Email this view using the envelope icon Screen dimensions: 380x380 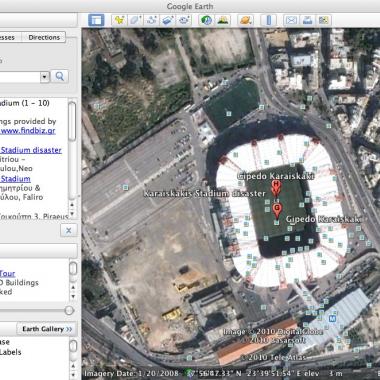coord(291,20)
